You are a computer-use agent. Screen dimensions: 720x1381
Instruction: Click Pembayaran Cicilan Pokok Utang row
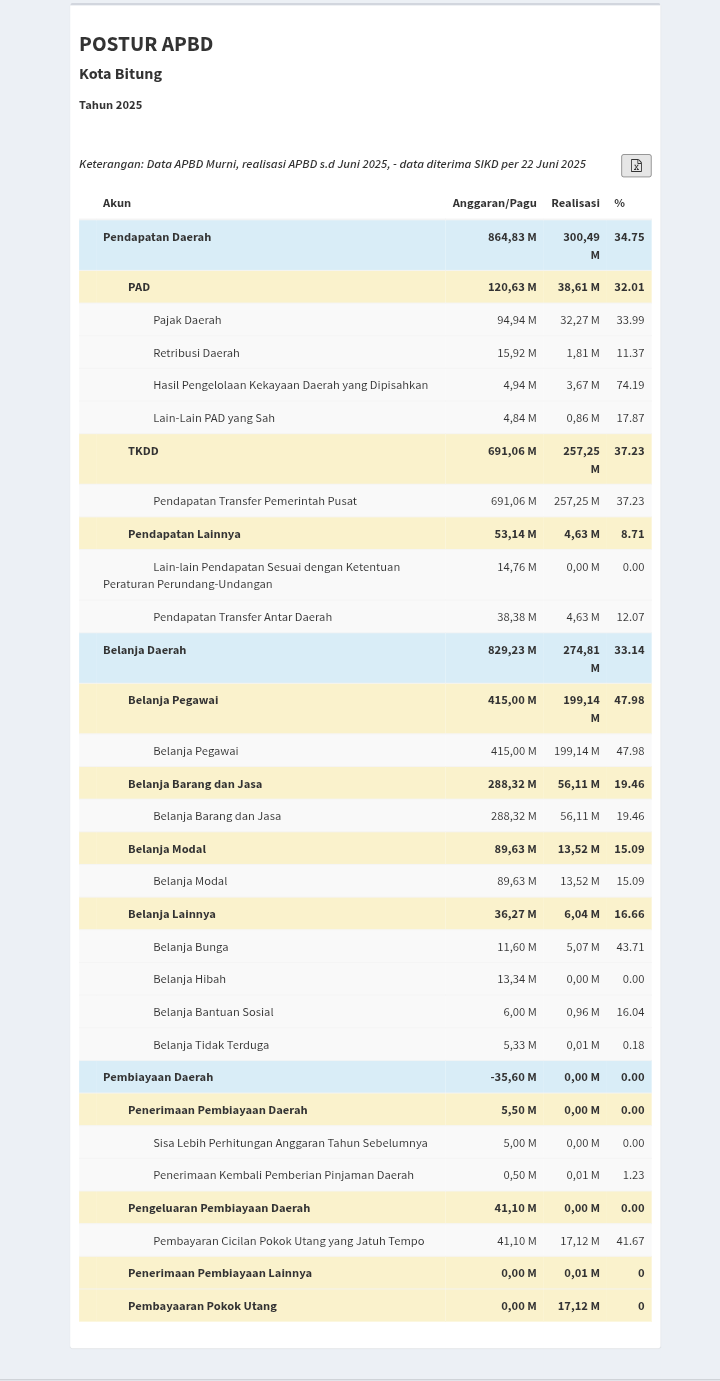288,1241
